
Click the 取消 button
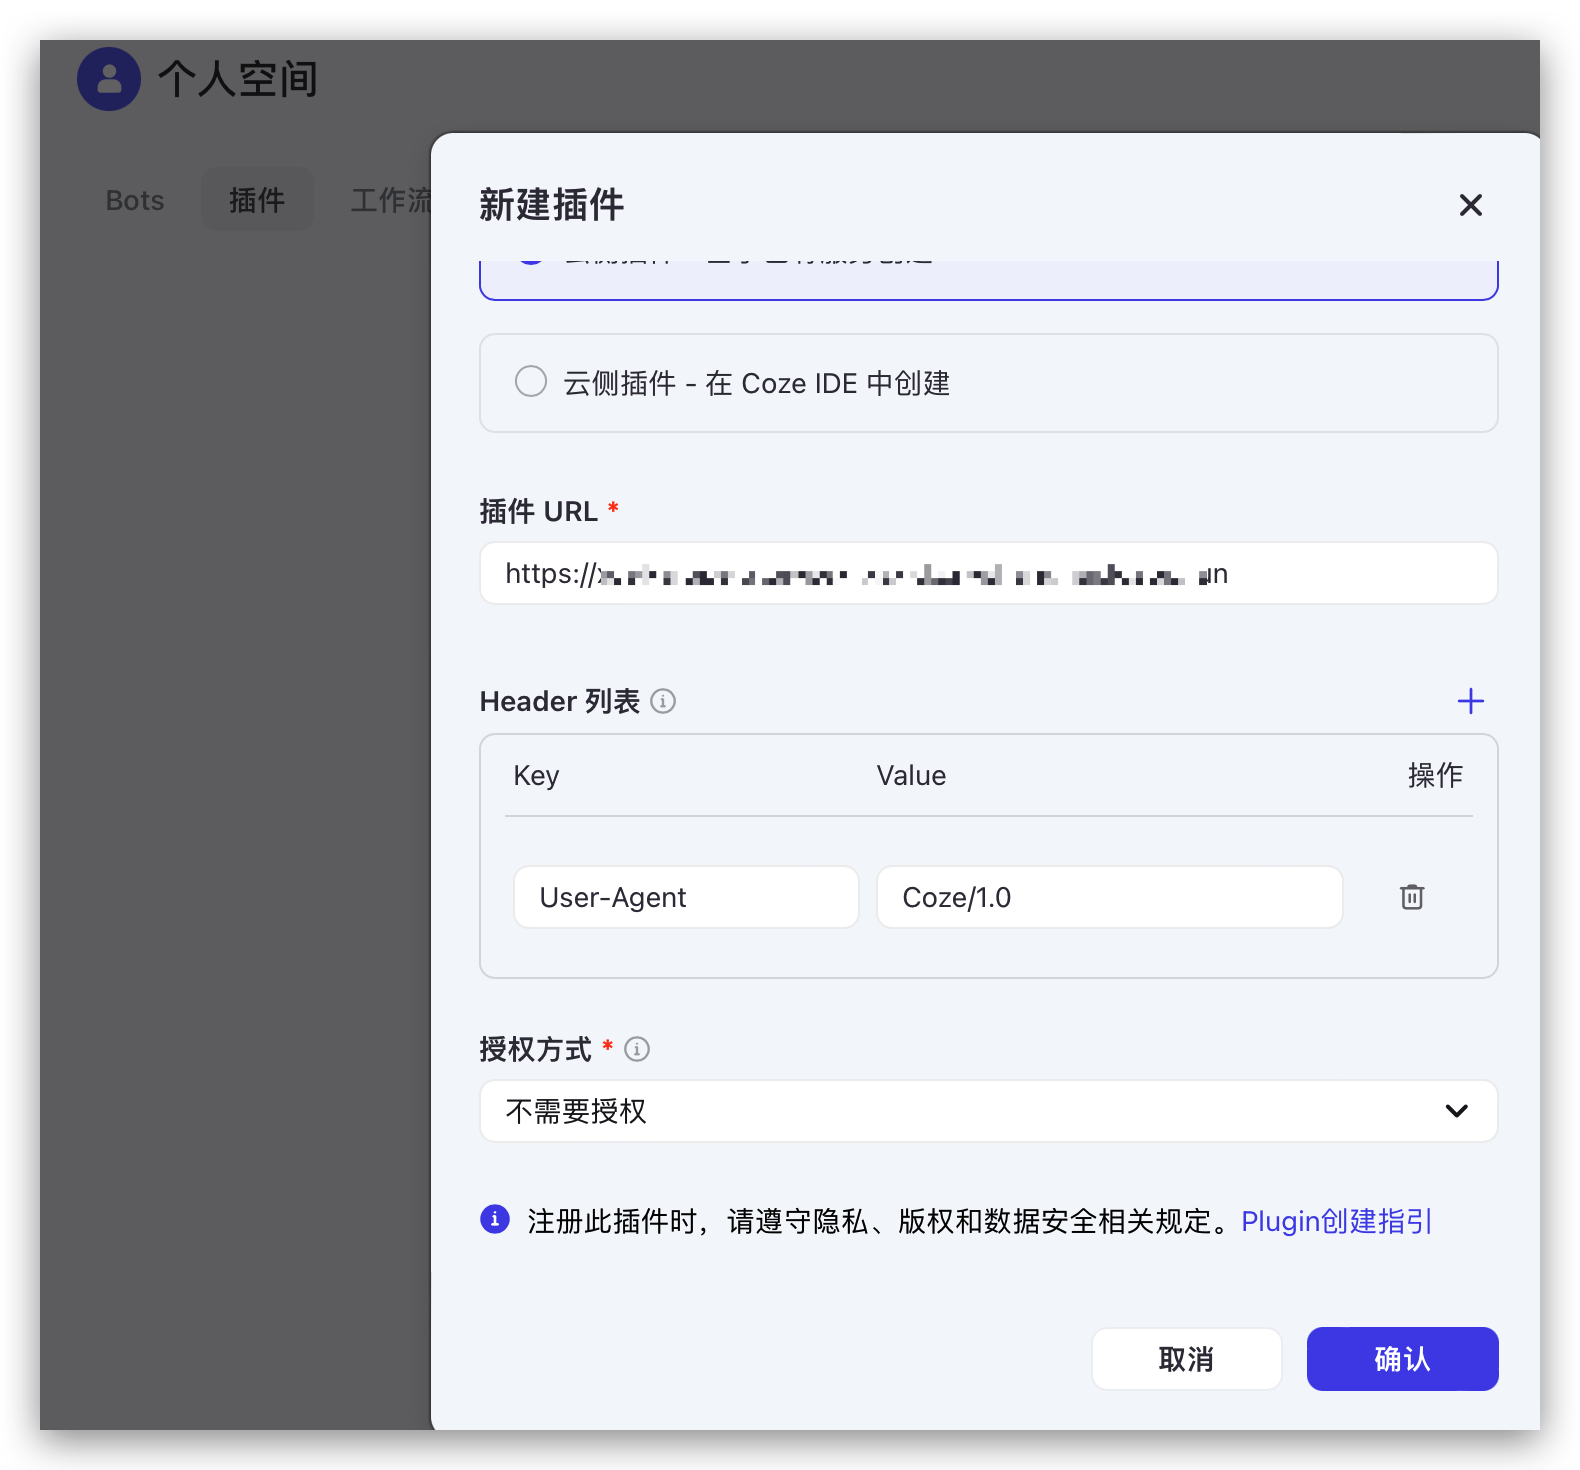point(1186,1359)
